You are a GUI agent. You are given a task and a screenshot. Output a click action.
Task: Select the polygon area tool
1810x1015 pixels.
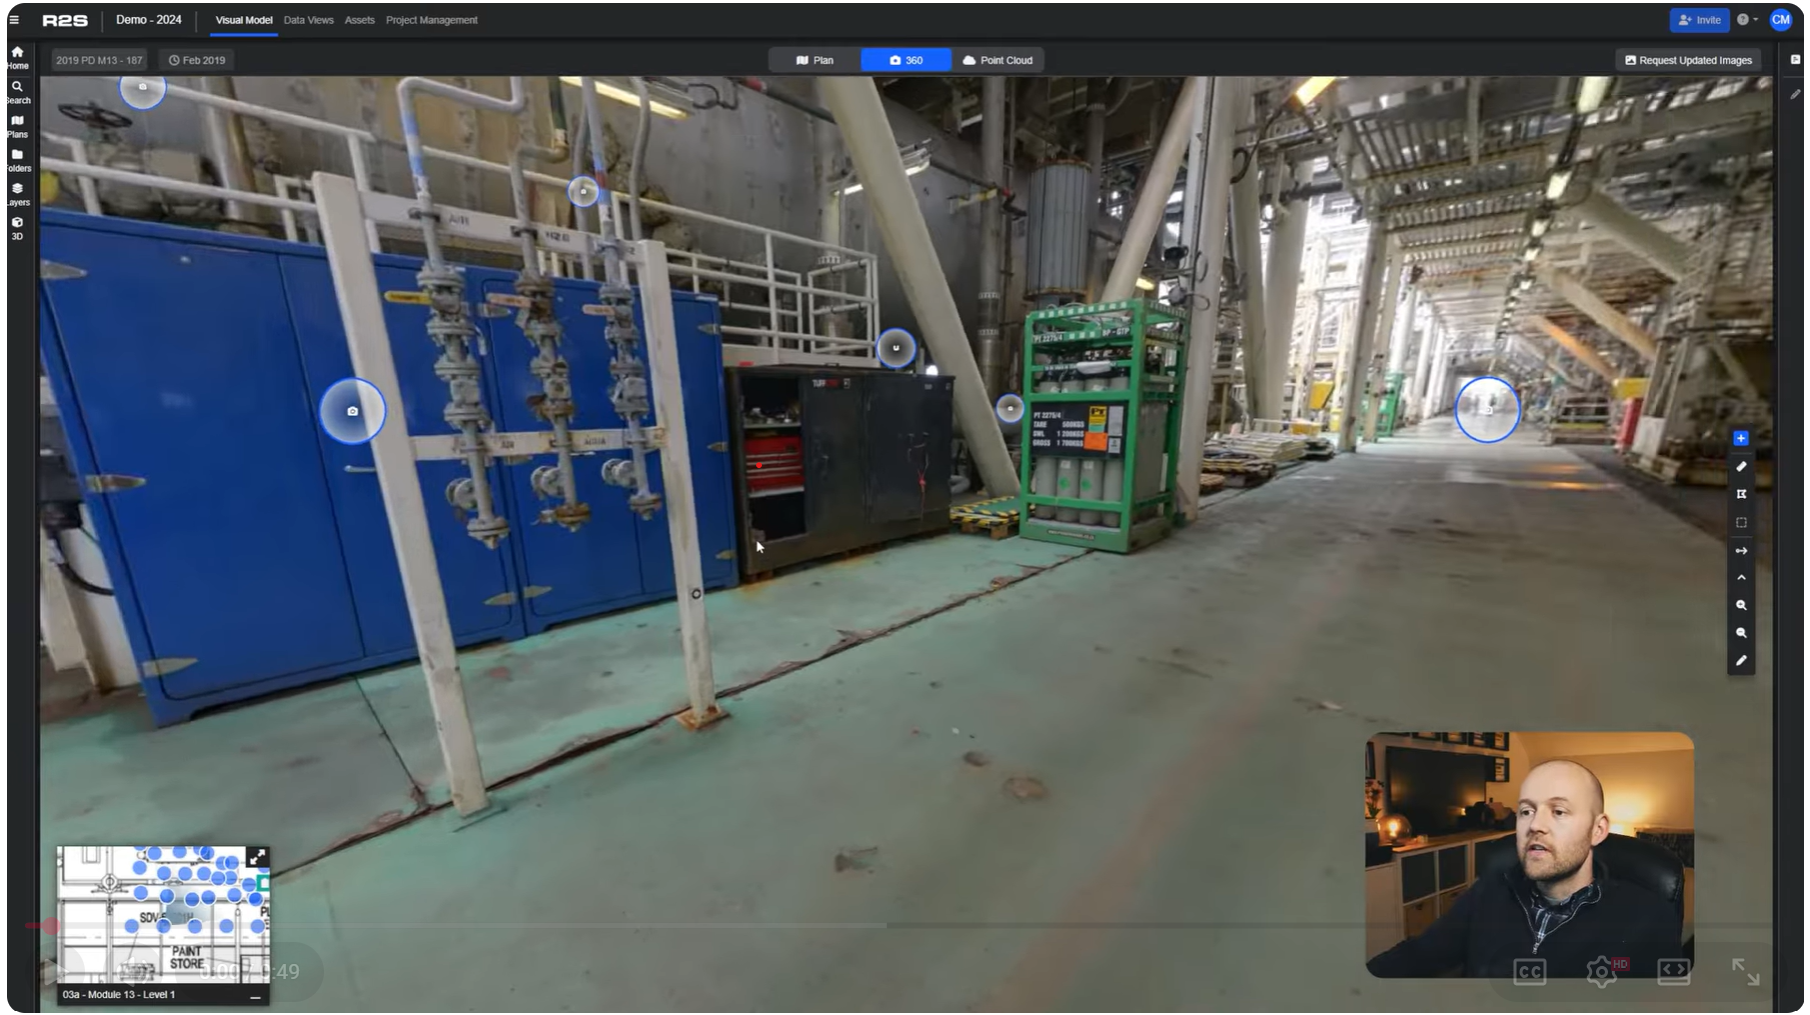click(1741, 494)
